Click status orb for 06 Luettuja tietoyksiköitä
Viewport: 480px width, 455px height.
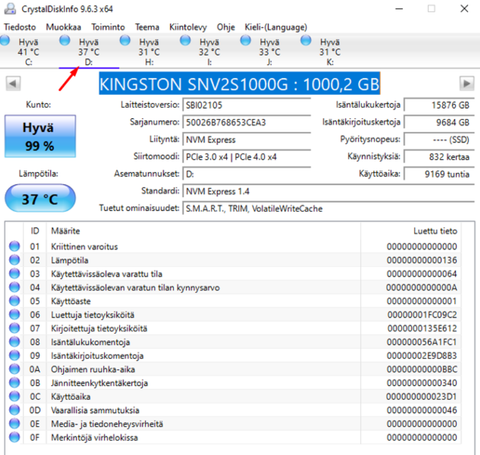[x=14, y=315]
